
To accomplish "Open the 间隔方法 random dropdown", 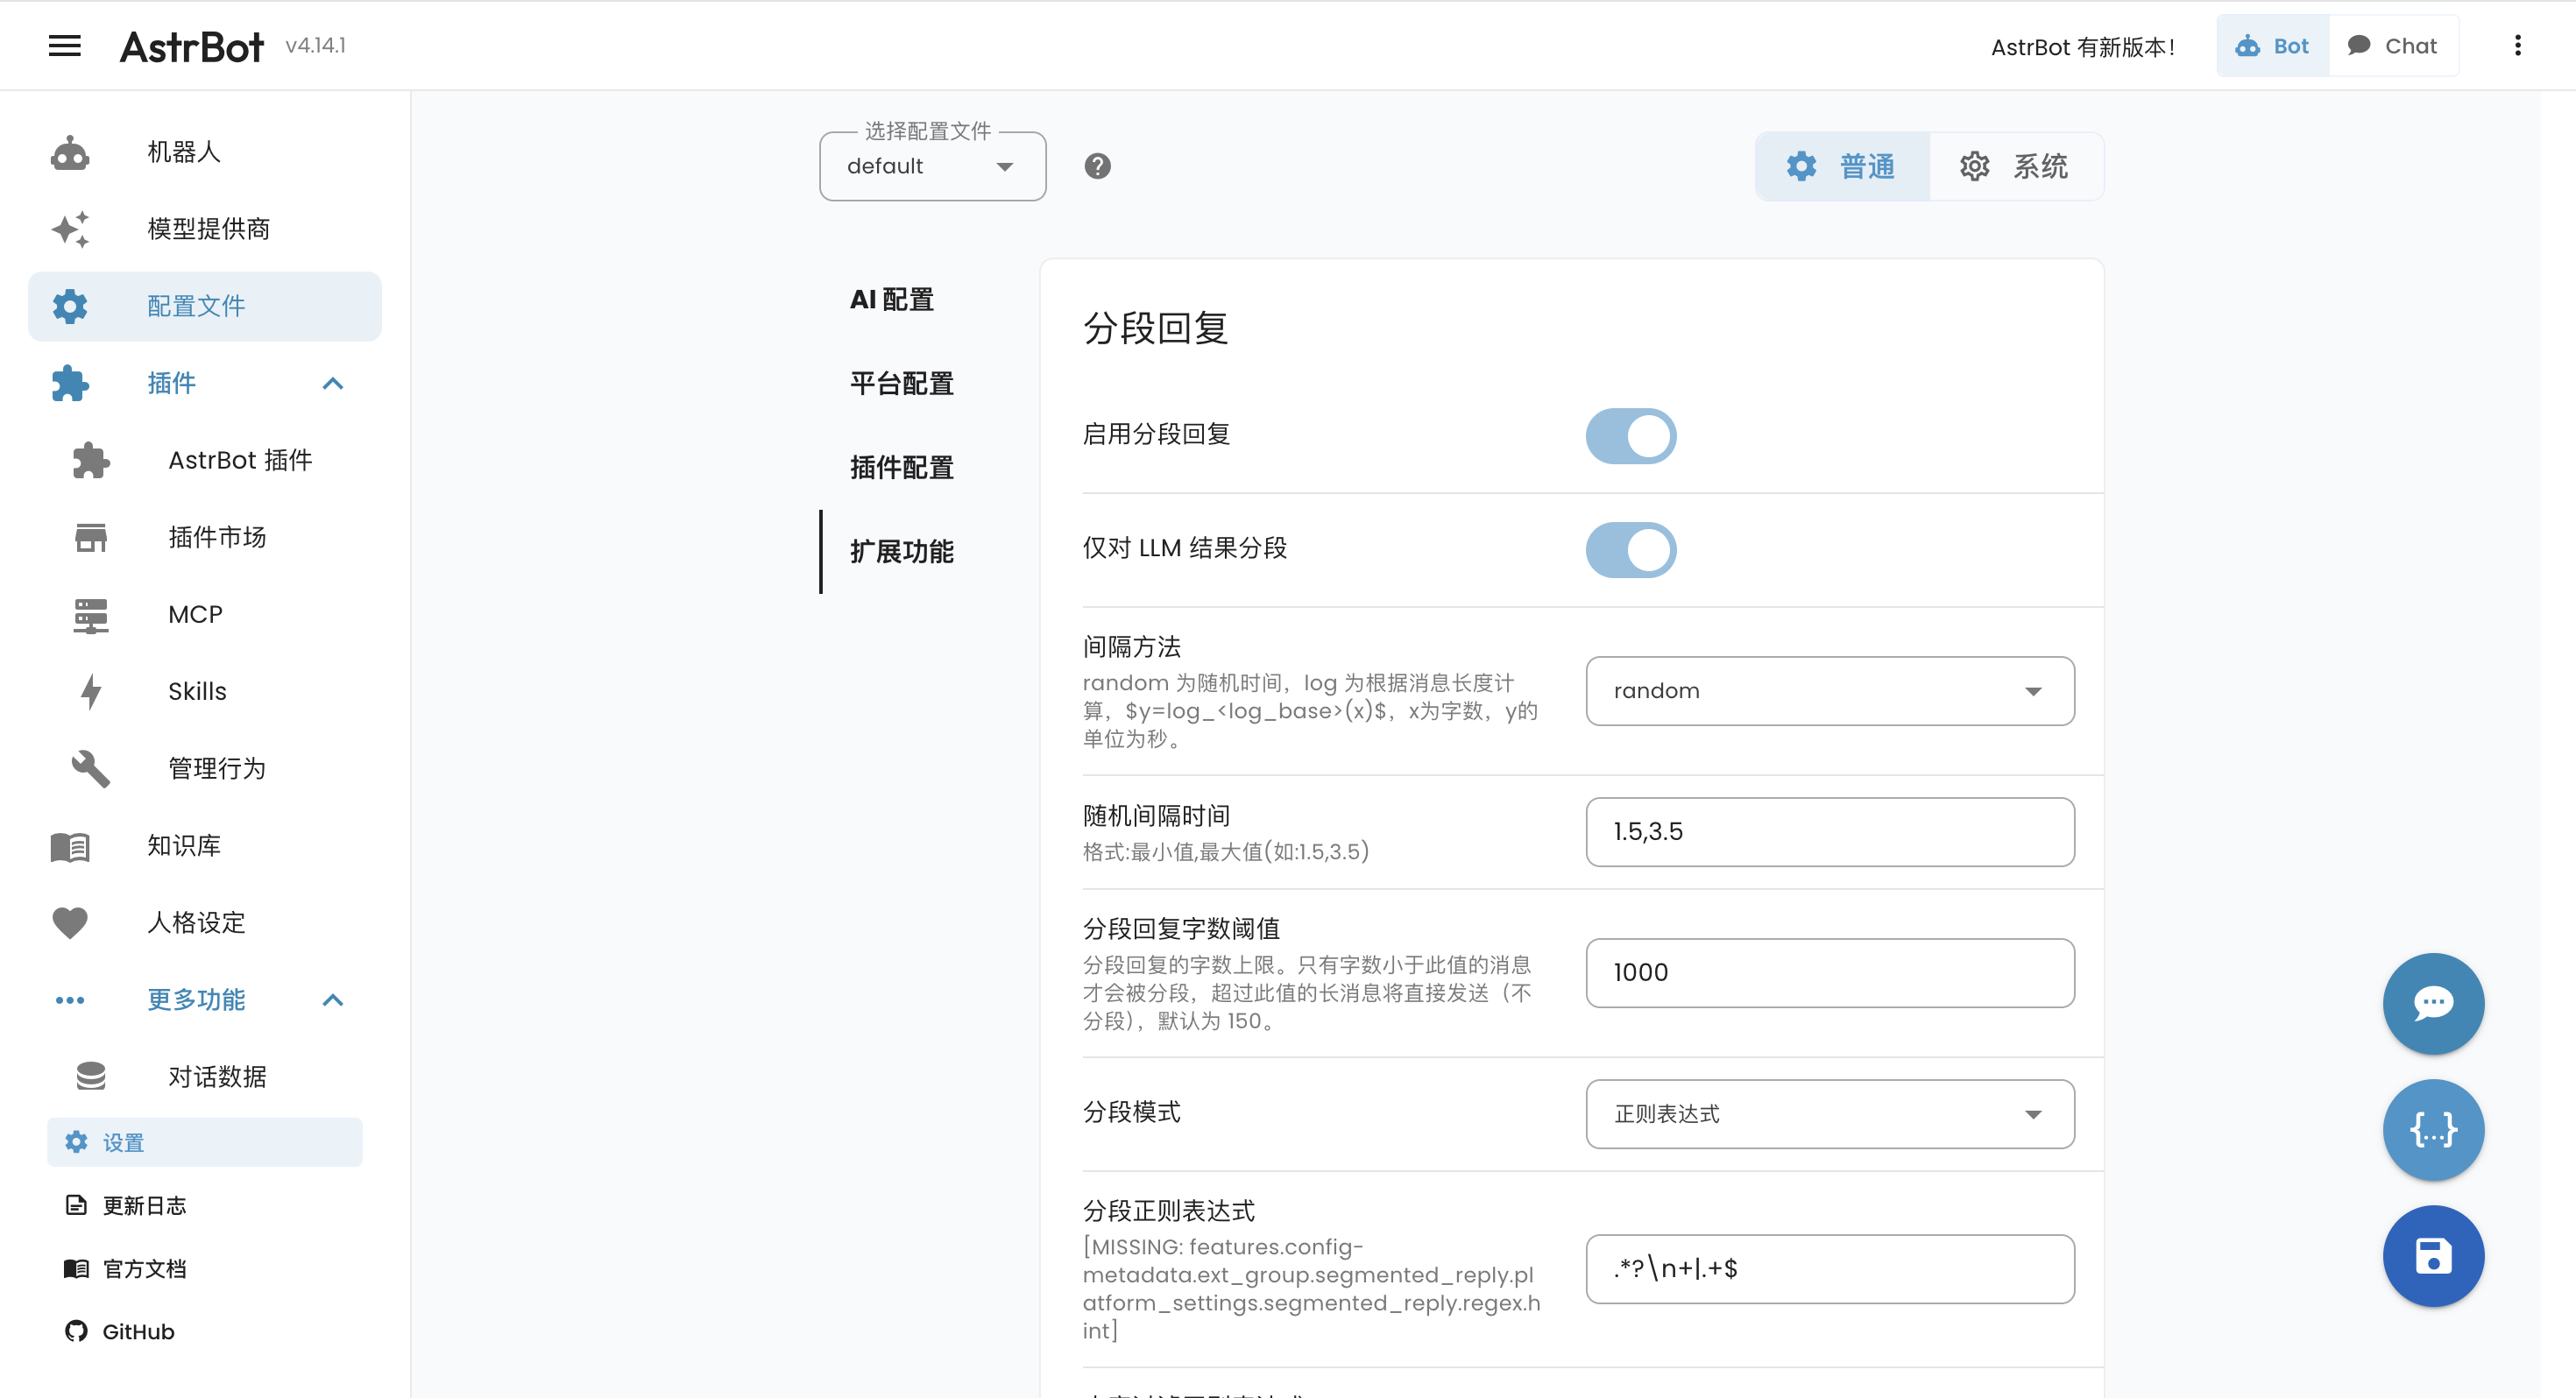I will point(1829,691).
